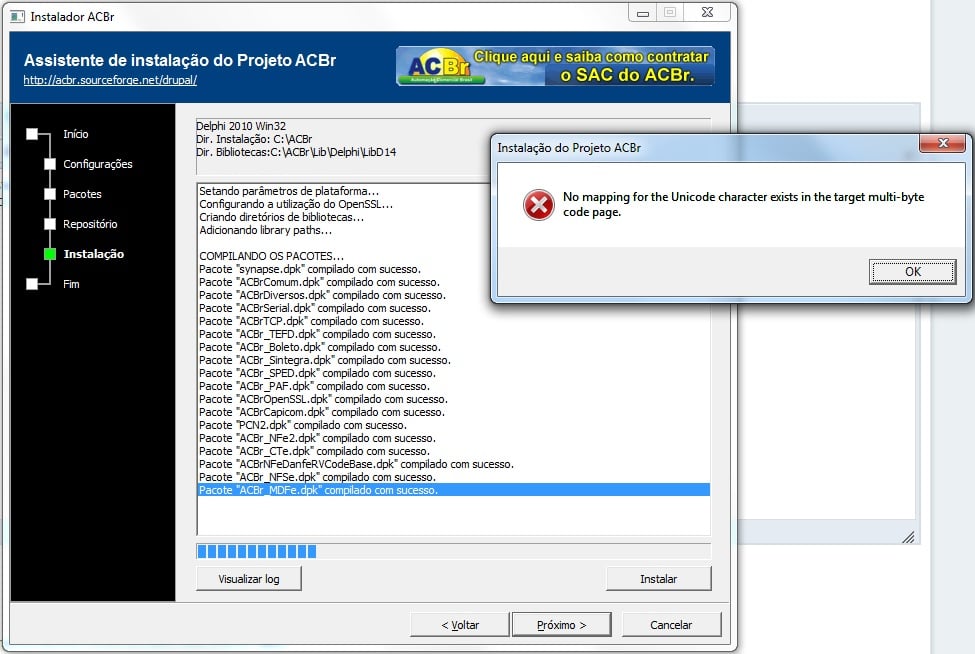This screenshot has height=654, width=975.
Task: Select the Configurações step in sidebar
Action: click(98, 164)
